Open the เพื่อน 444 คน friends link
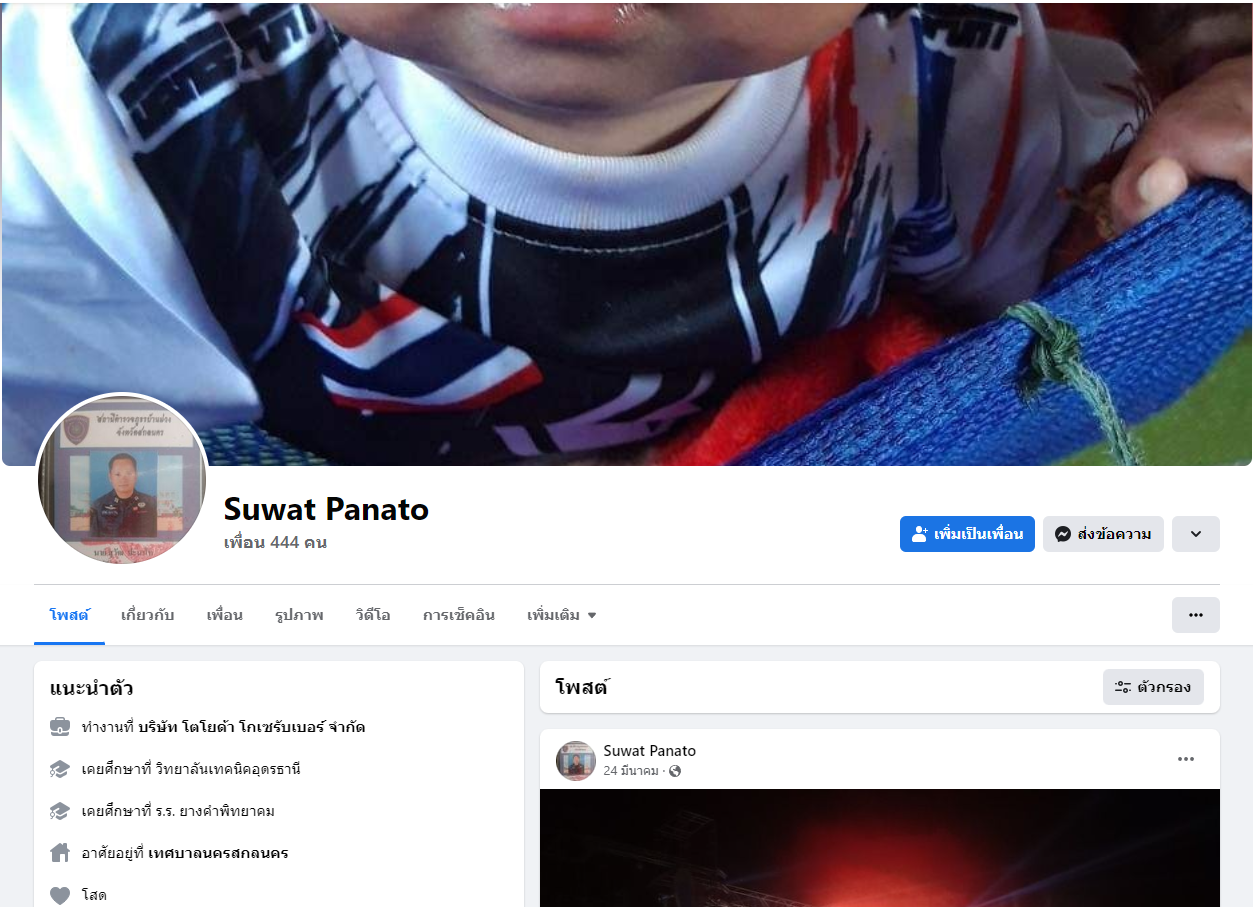The image size is (1253, 907). click(x=275, y=543)
